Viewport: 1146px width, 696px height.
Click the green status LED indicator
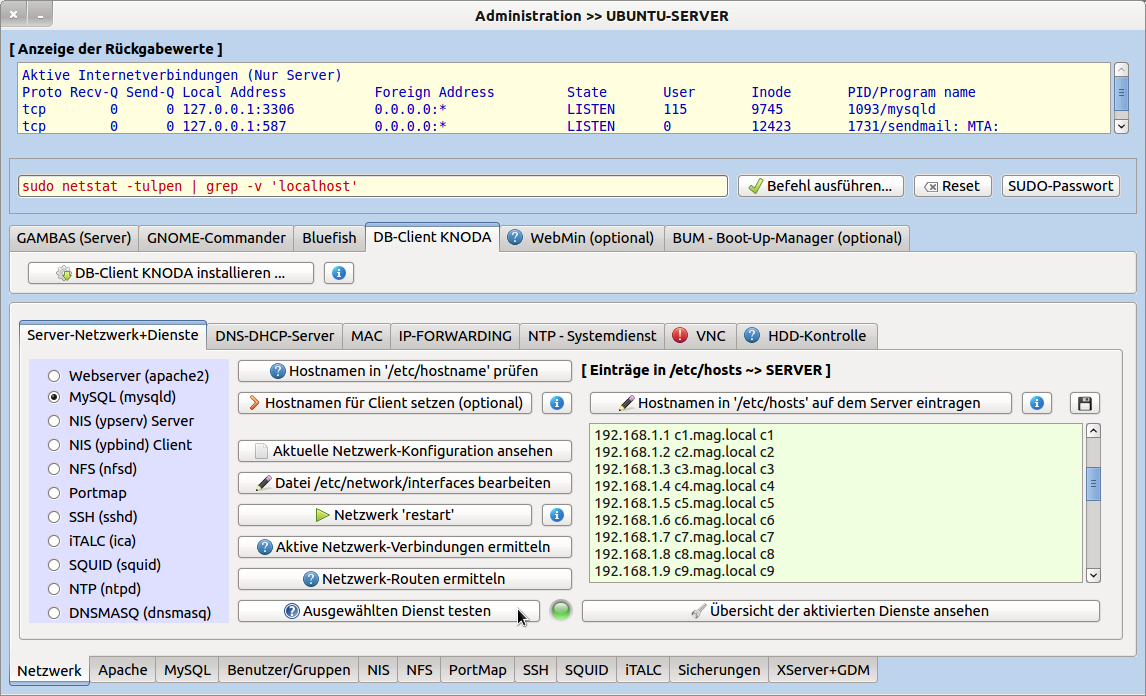tap(561, 611)
